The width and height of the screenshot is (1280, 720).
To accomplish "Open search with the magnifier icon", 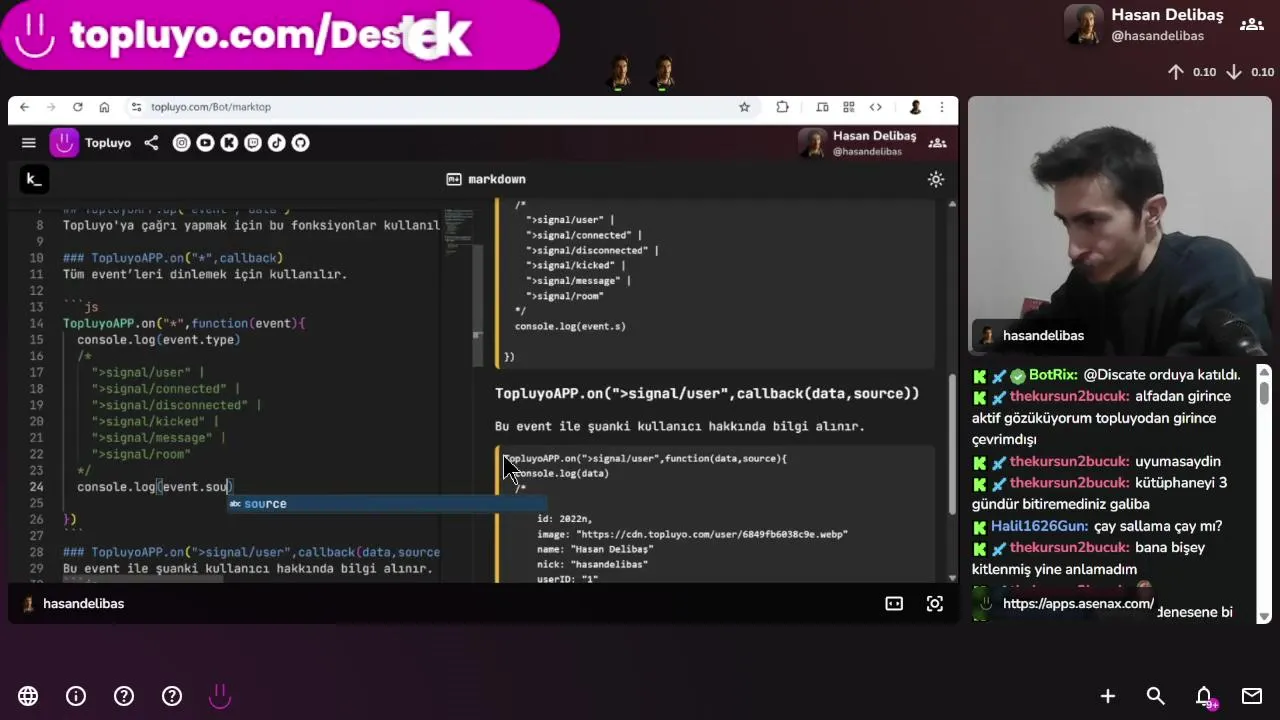I will click(1156, 696).
